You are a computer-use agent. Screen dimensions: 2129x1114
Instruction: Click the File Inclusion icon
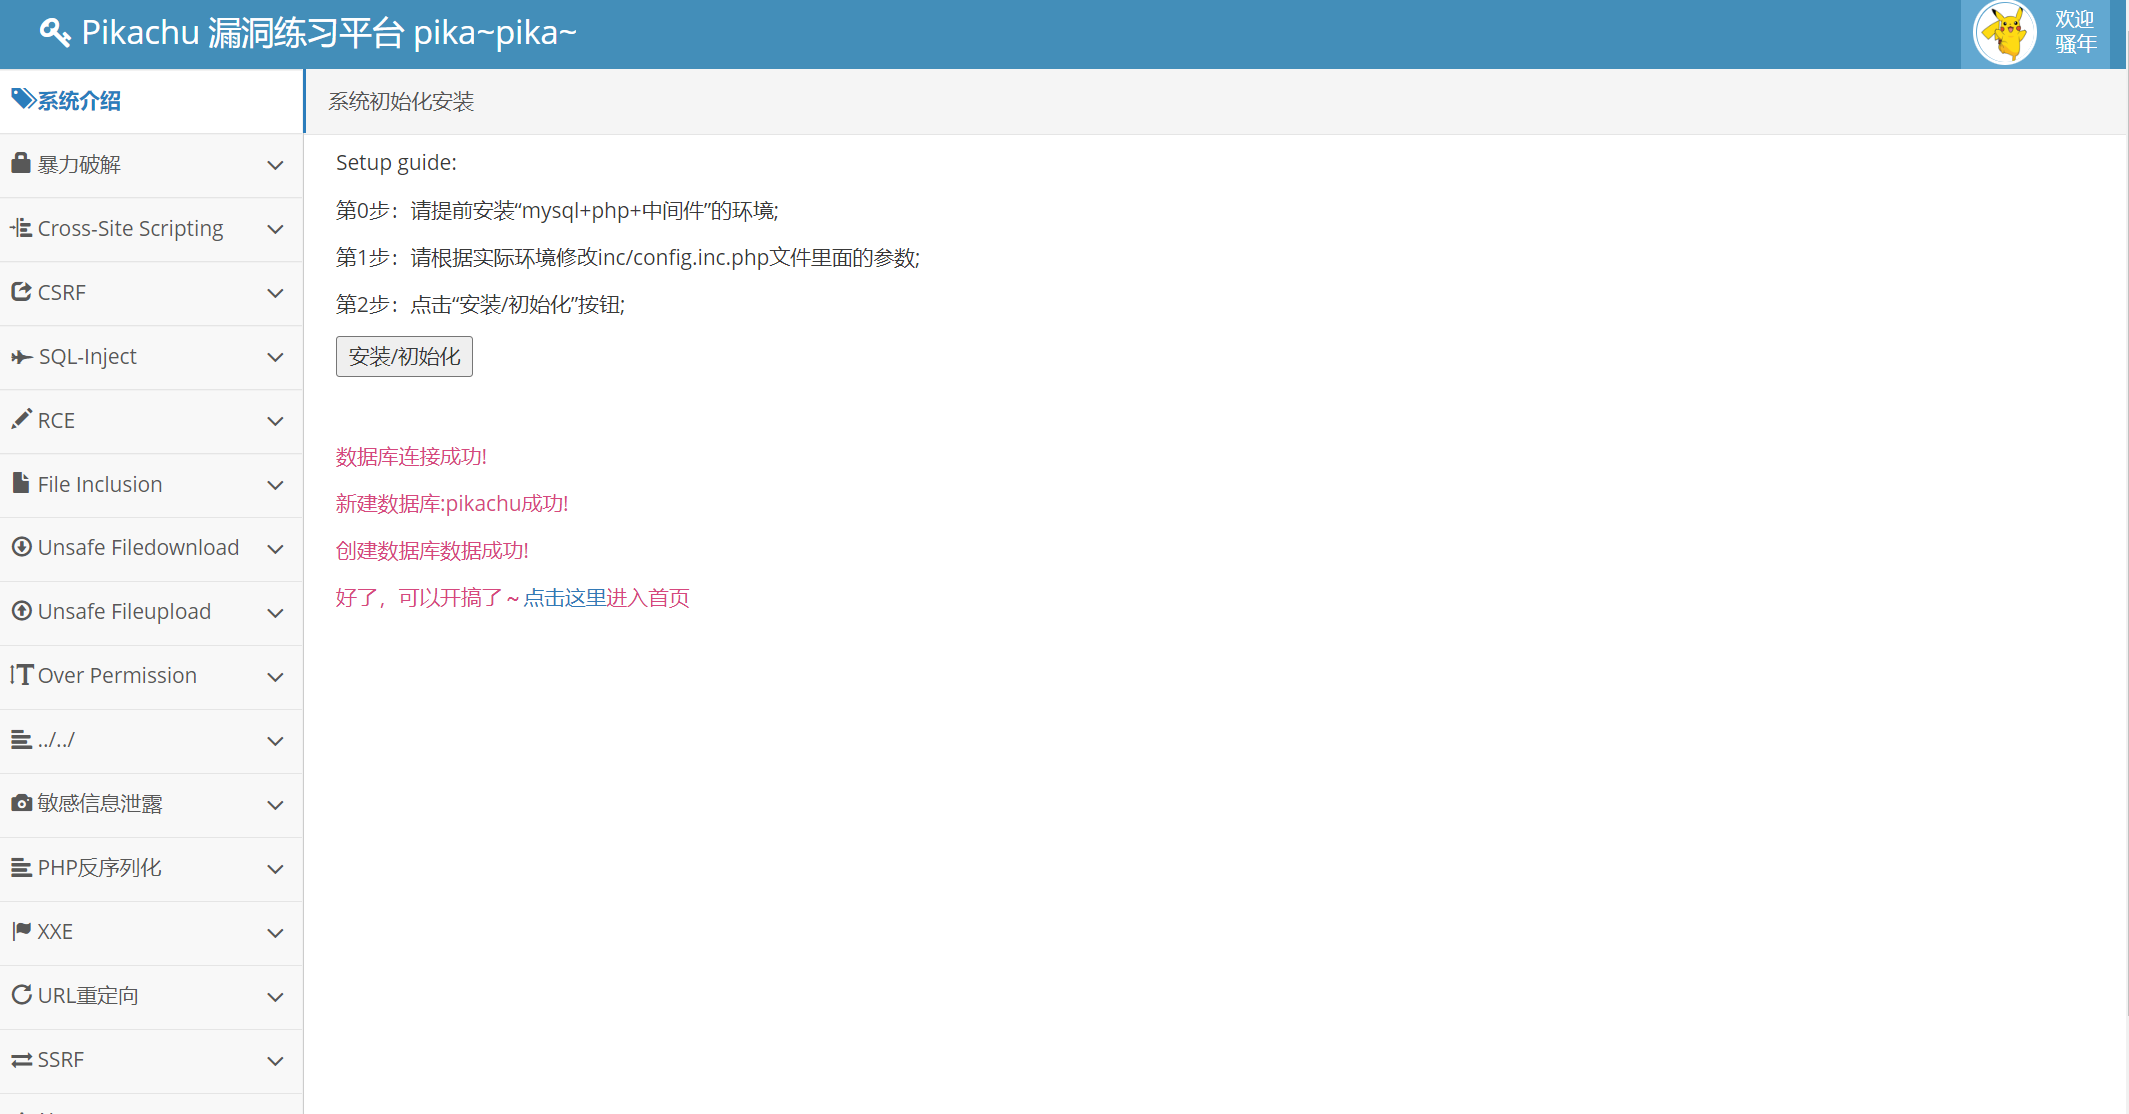(x=20, y=483)
